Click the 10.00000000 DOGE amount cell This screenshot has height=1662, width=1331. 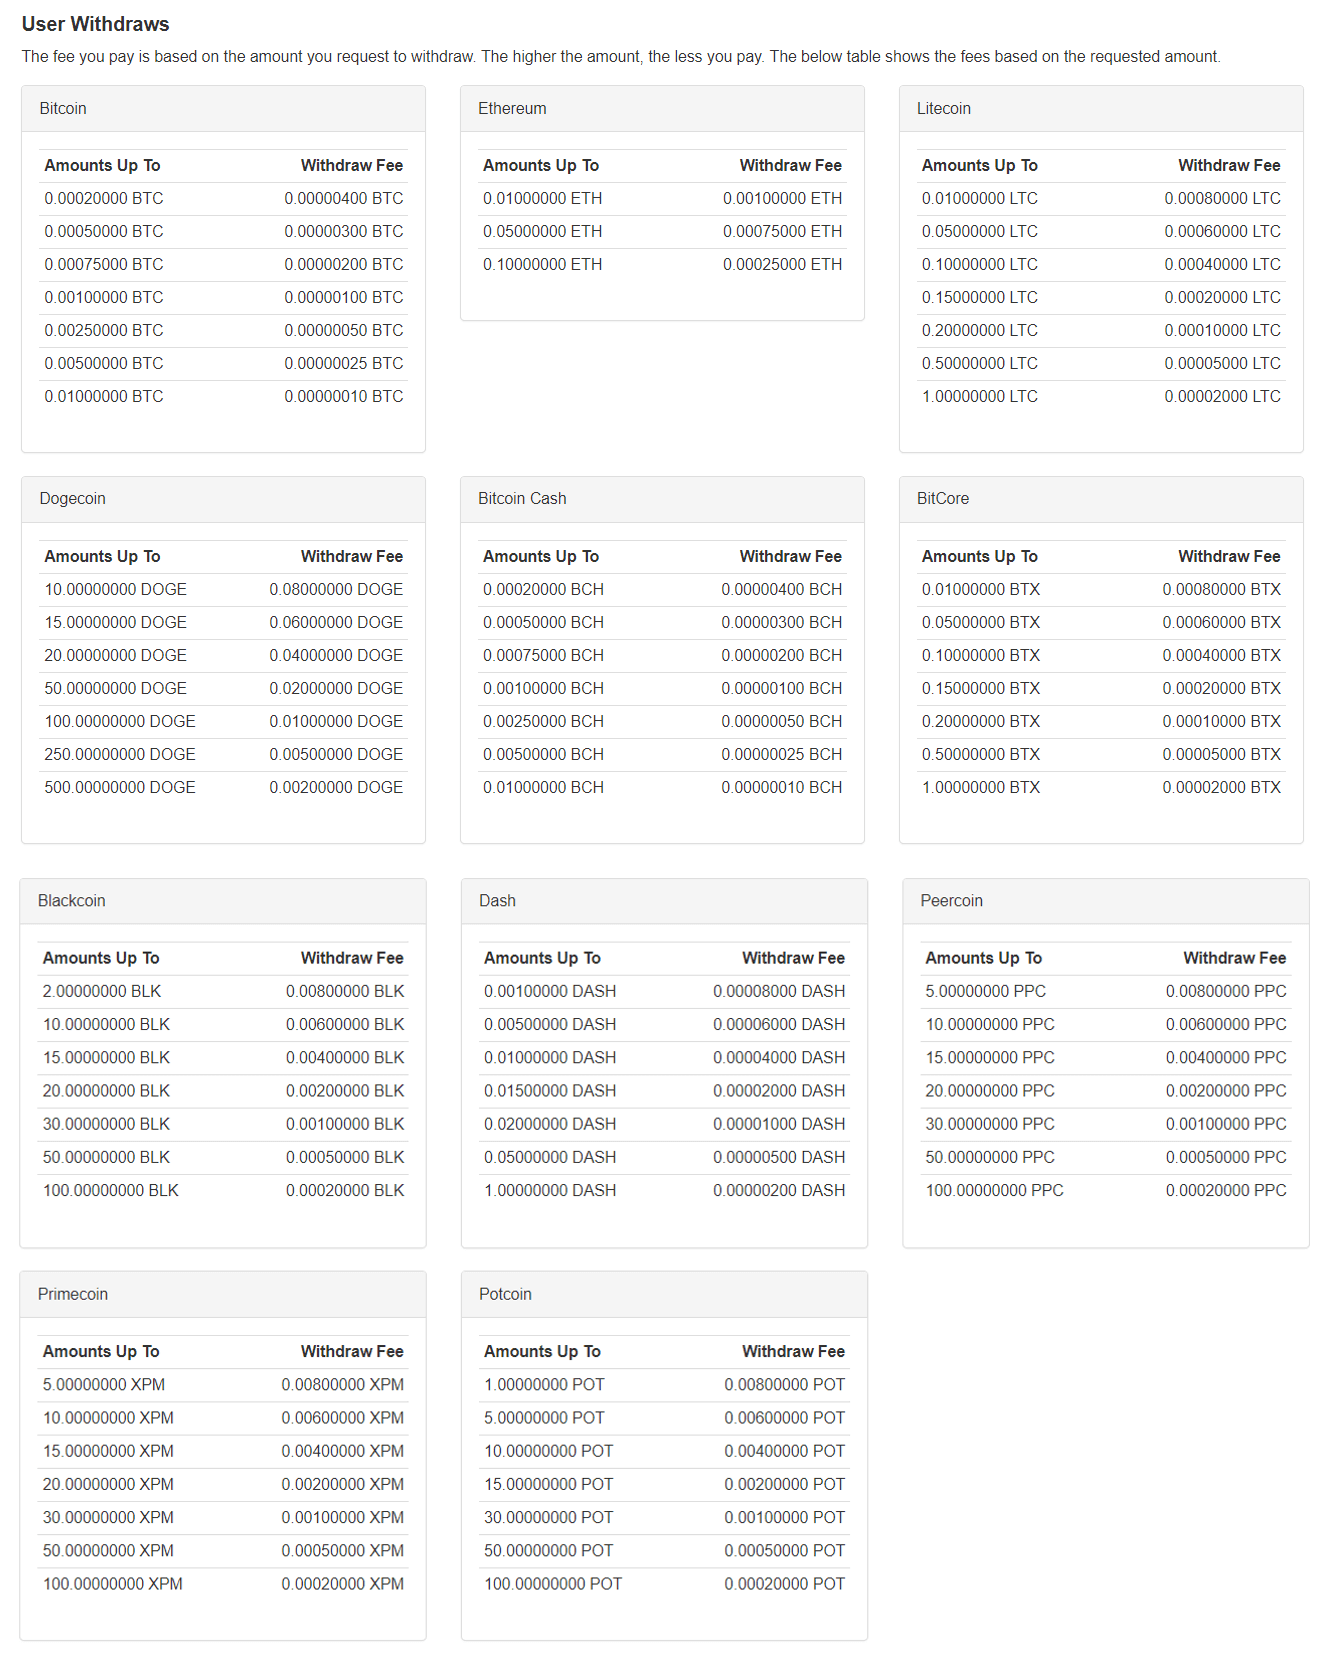(116, 590)
